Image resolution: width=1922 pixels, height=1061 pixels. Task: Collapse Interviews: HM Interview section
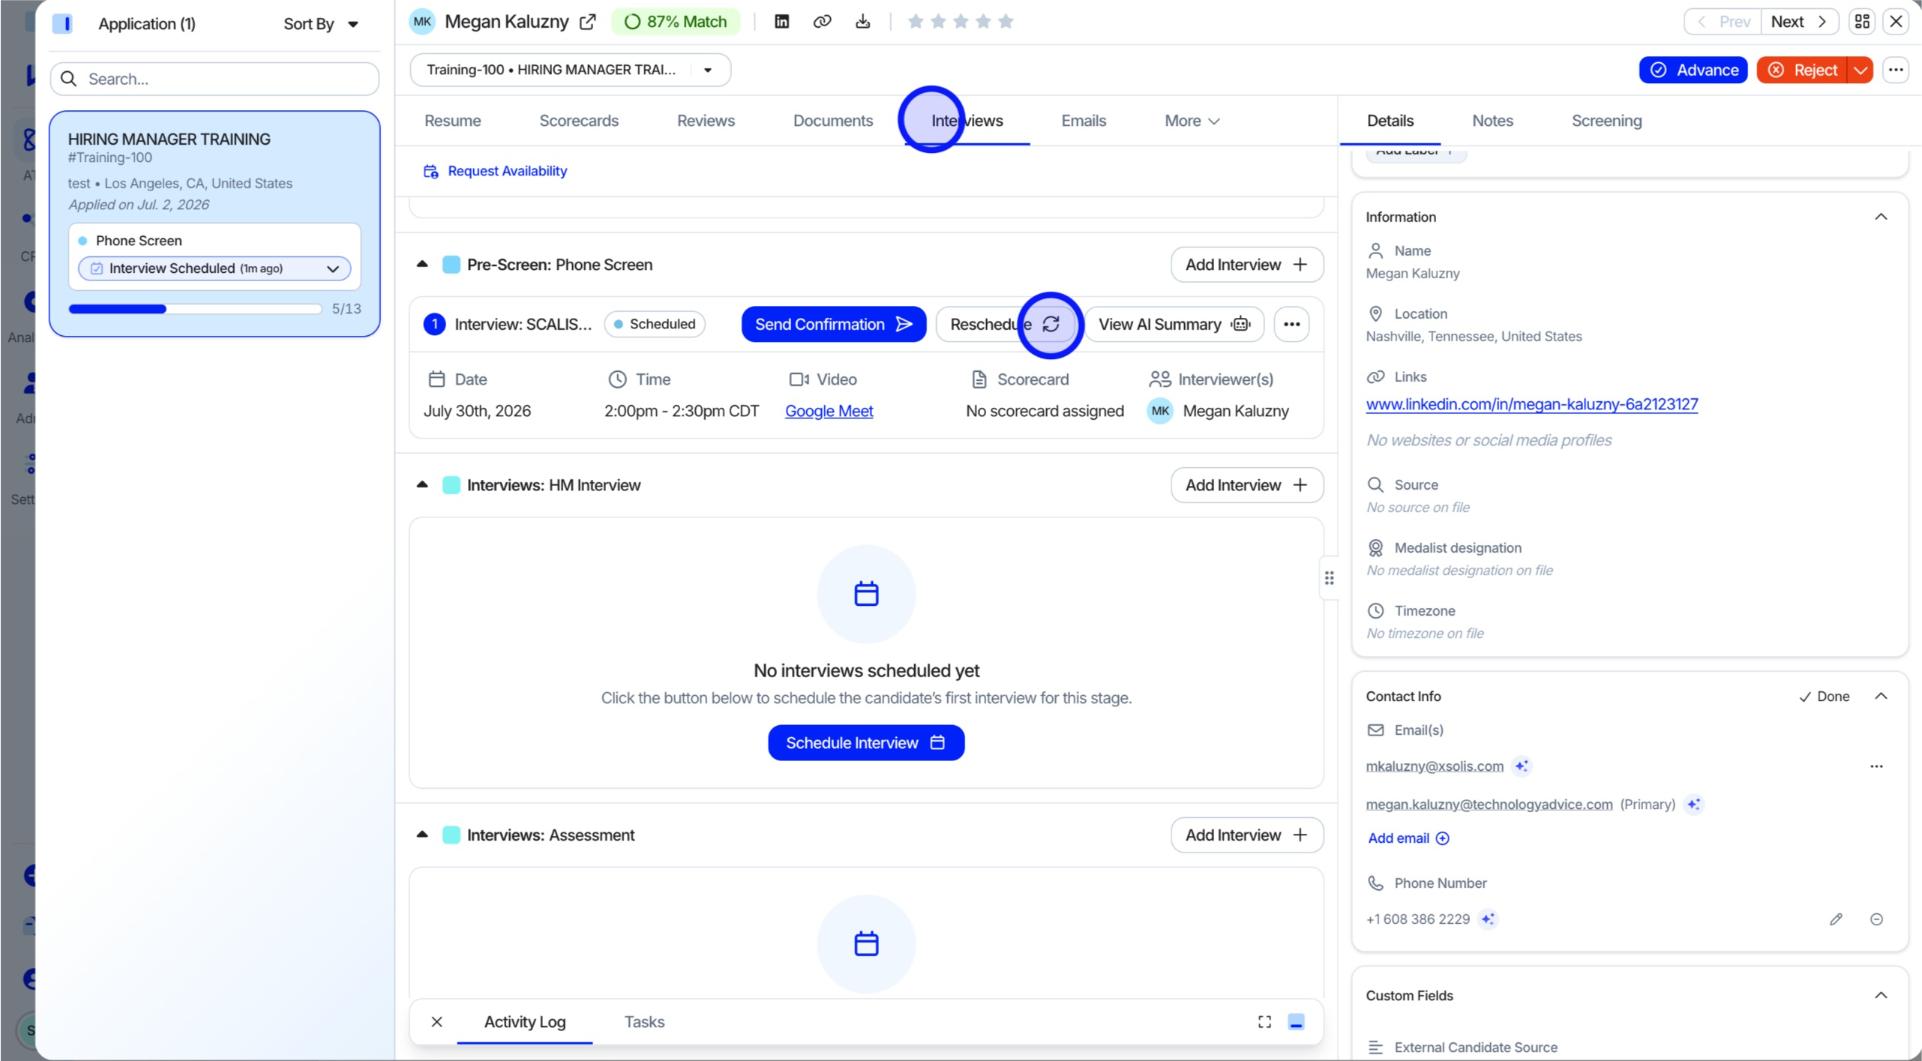click(x=422, y=485)
